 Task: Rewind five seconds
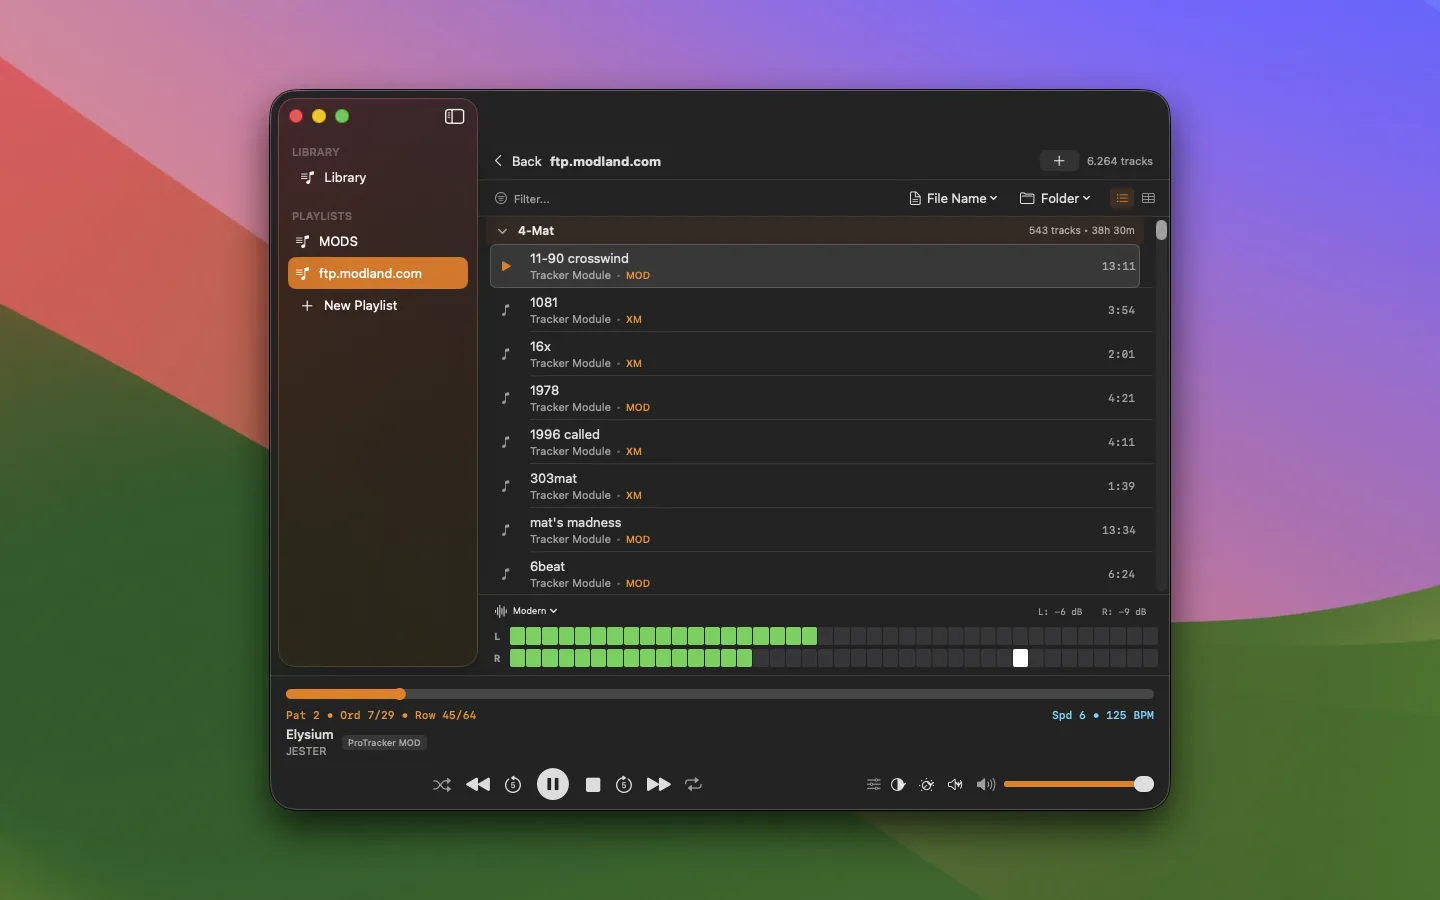(x=513, y=785)
